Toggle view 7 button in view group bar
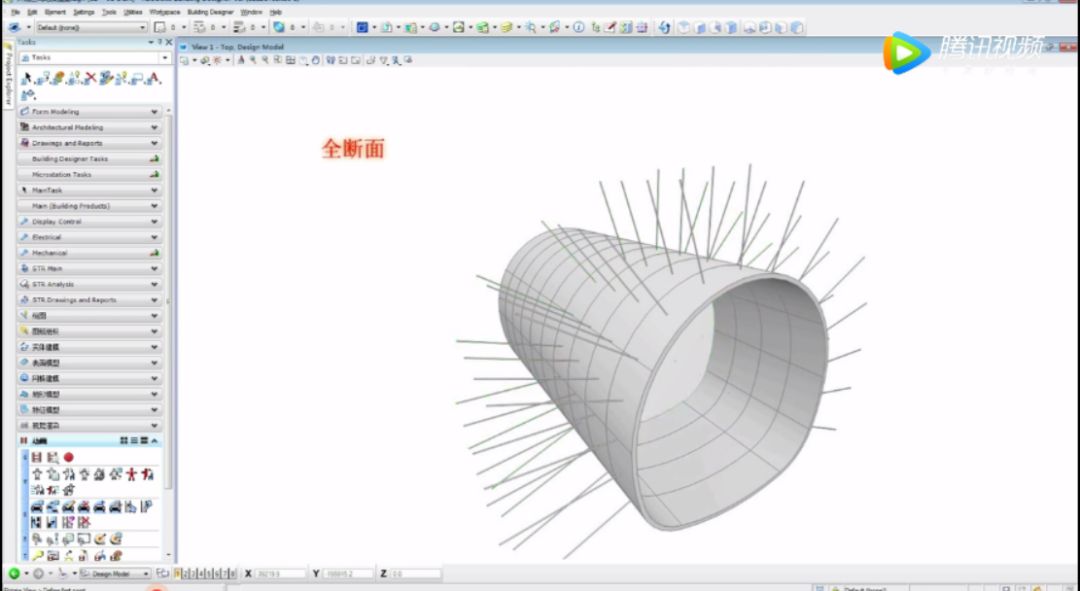The image size is (1080, 591). coord(224,573)
